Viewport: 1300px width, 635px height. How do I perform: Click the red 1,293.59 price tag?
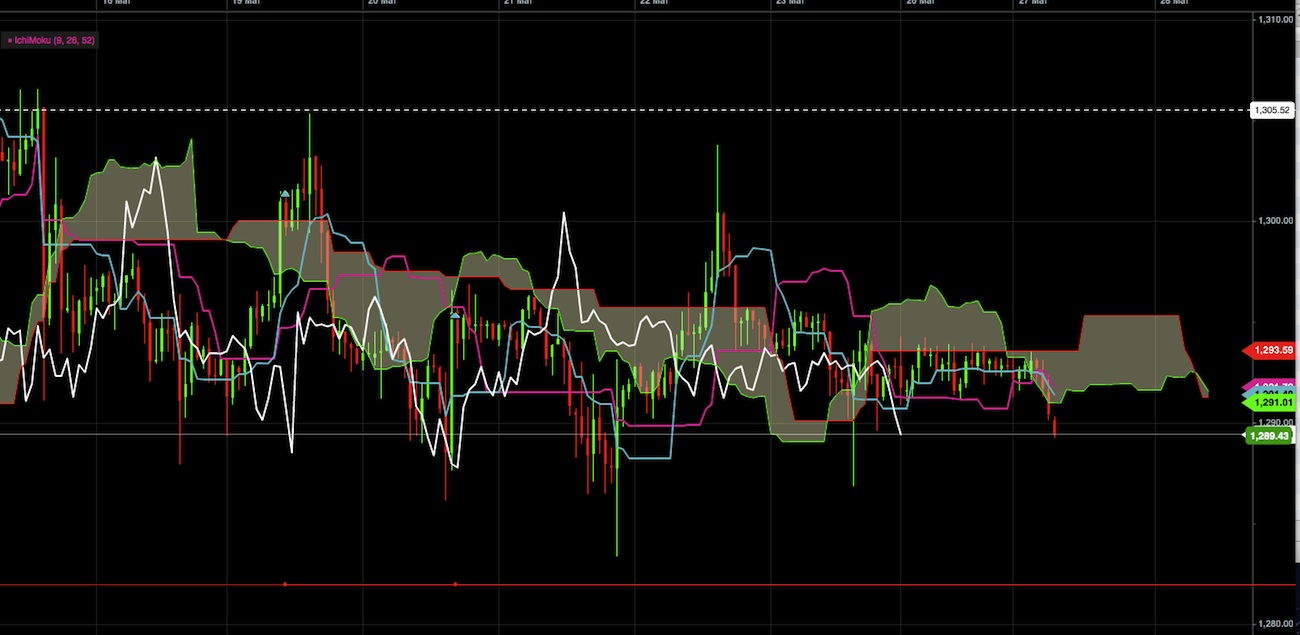[x=1270, y=350]
